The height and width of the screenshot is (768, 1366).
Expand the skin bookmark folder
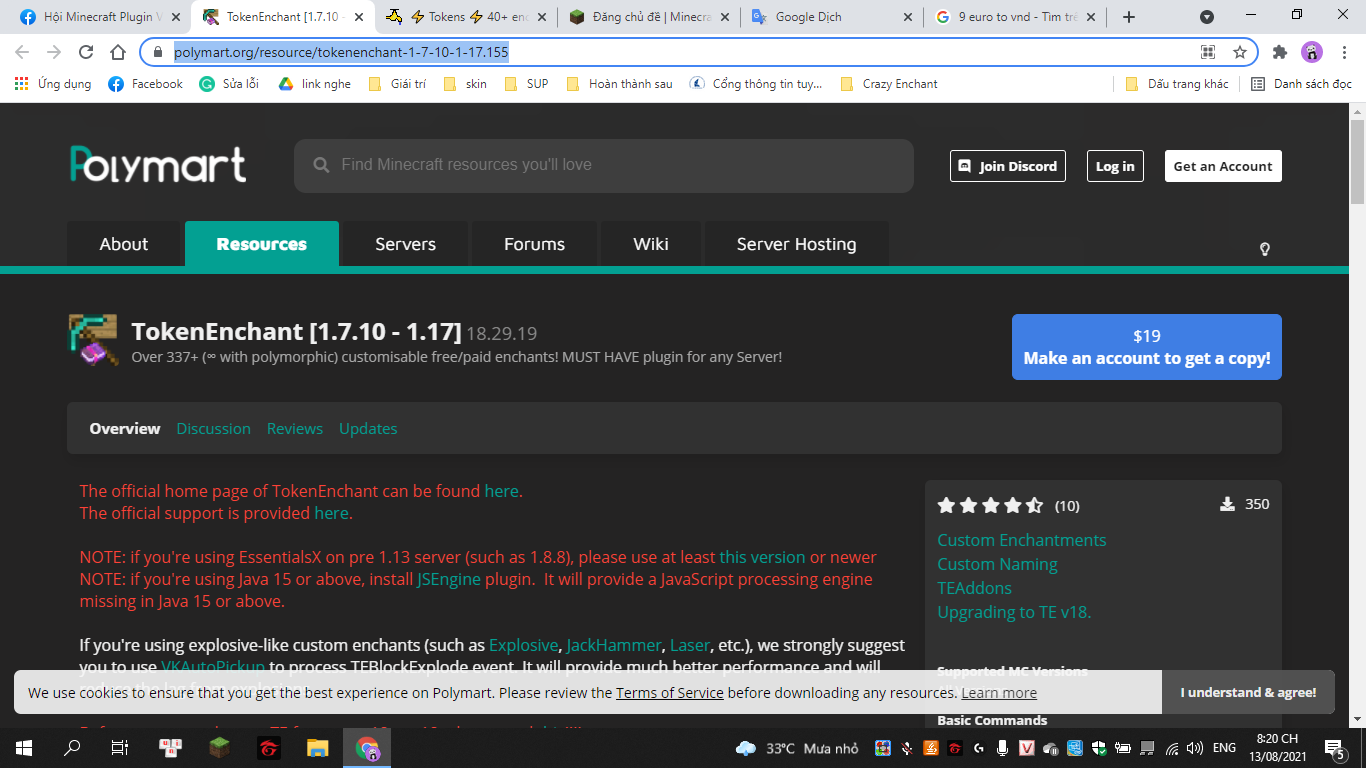pos(465,84)
